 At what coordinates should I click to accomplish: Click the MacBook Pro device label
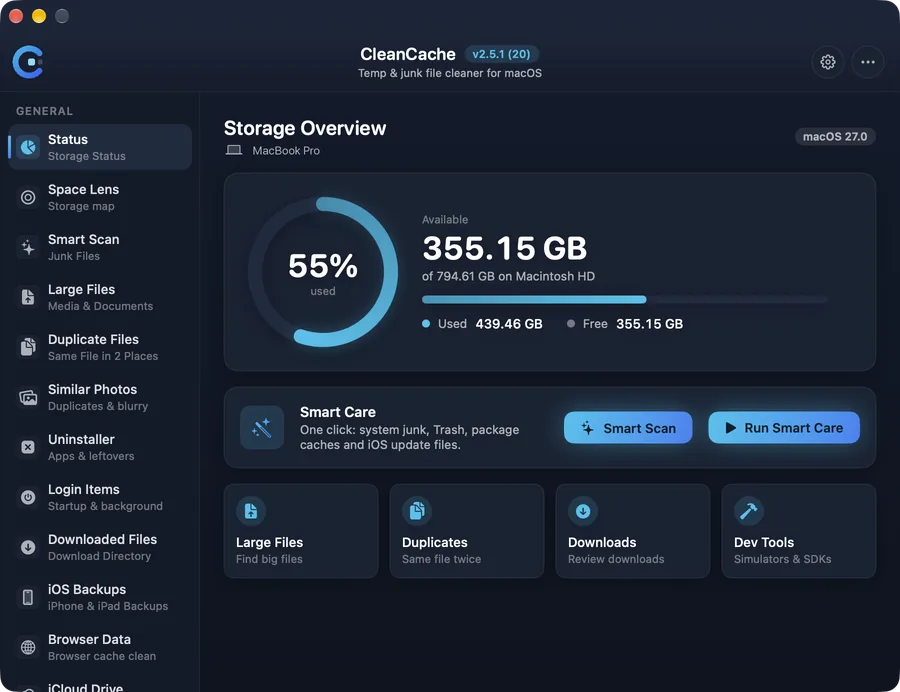[286, 150]
